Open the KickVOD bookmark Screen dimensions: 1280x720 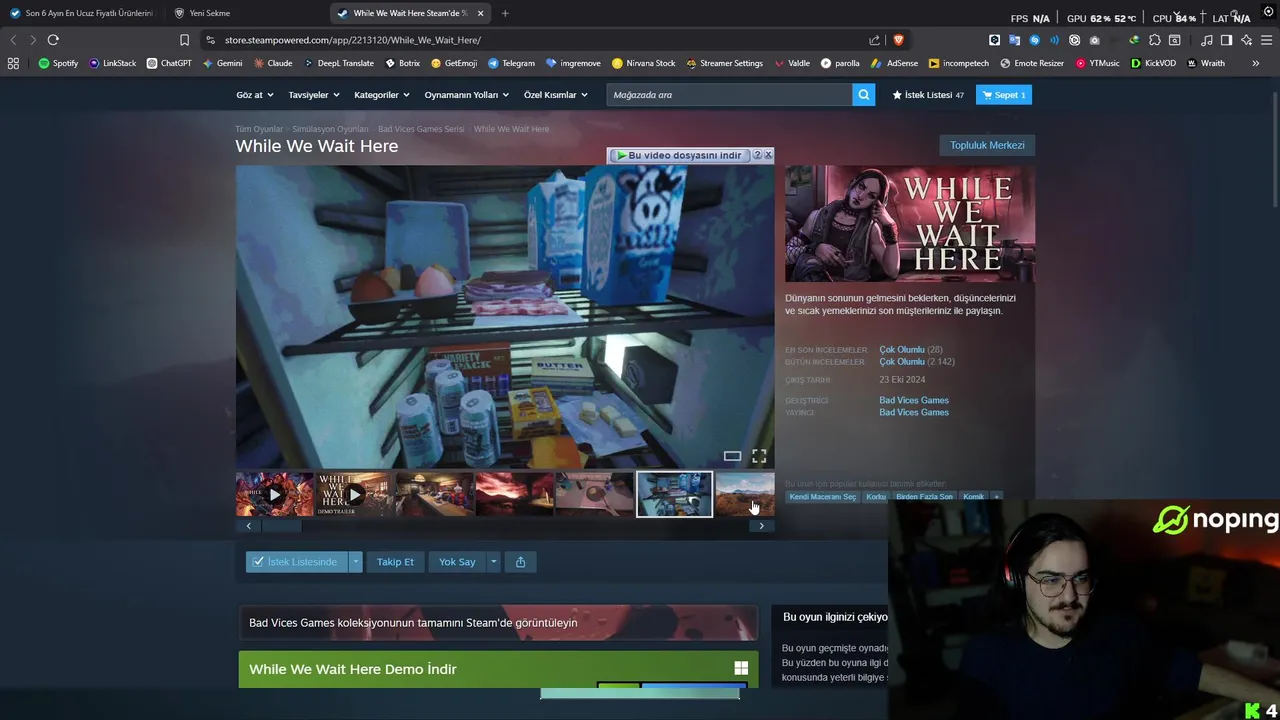(1153, 63)
